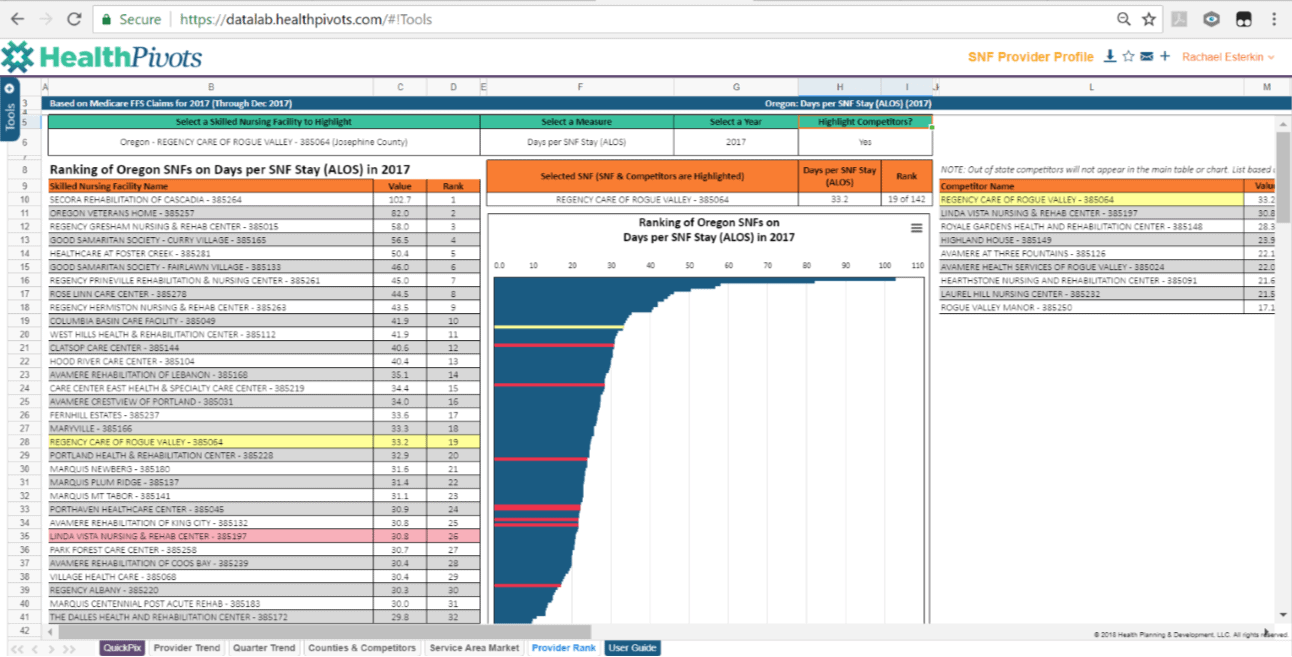Screen dimensions: 1292x657
Task: Switch to the Service Area Market tab
Action: (474, 648)
